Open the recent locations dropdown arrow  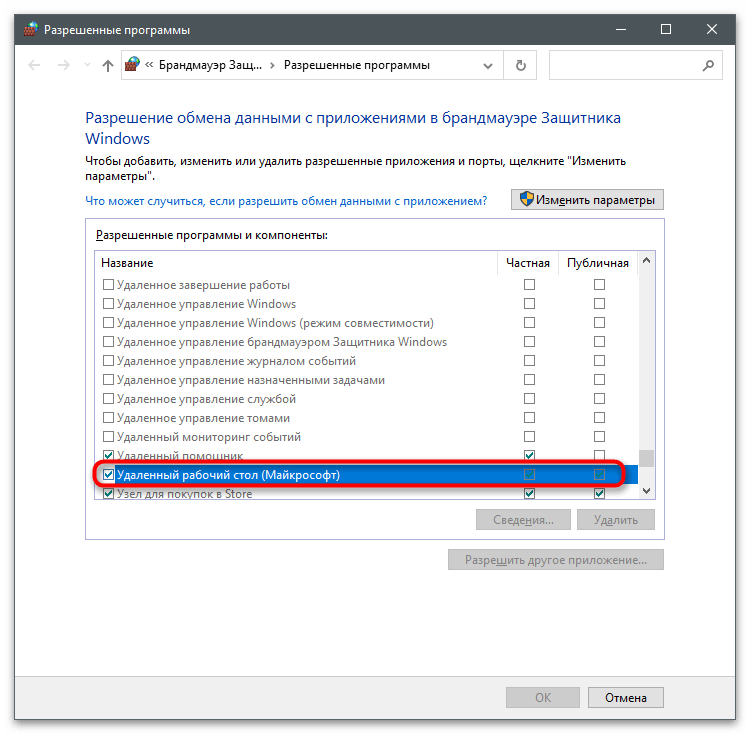pos(87,66)
